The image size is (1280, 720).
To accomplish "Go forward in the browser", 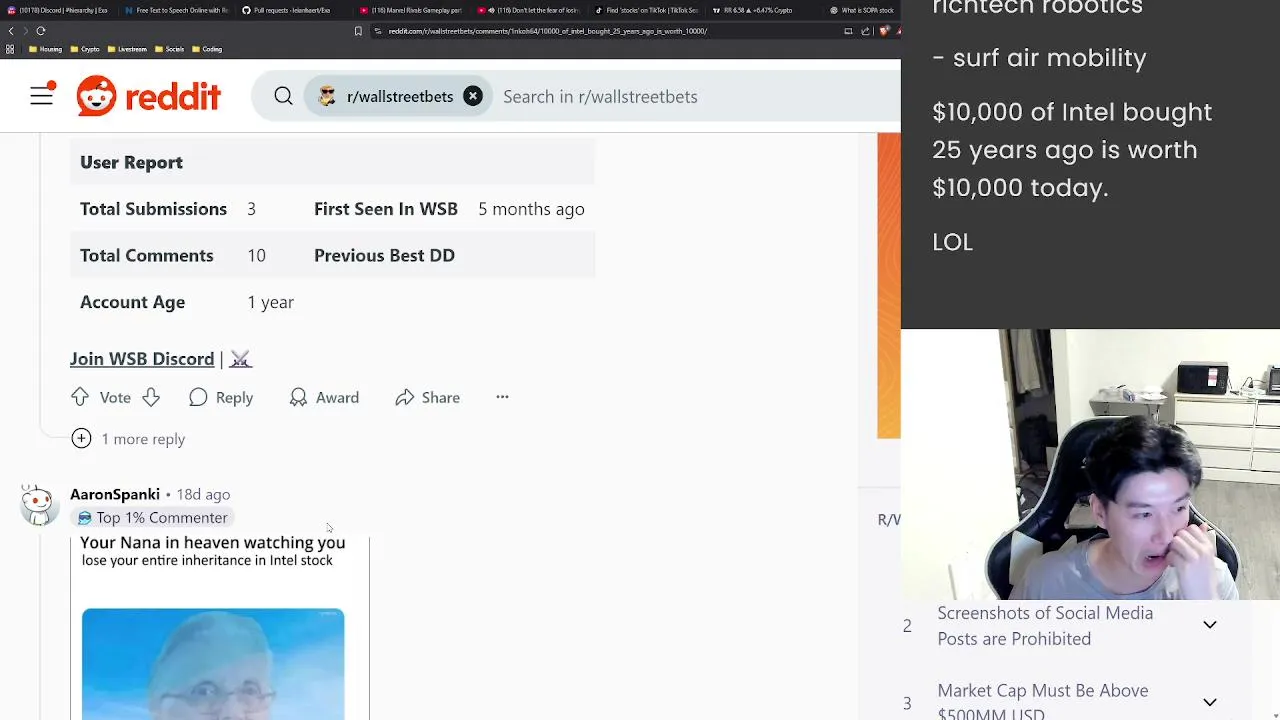I will (26, 31).
